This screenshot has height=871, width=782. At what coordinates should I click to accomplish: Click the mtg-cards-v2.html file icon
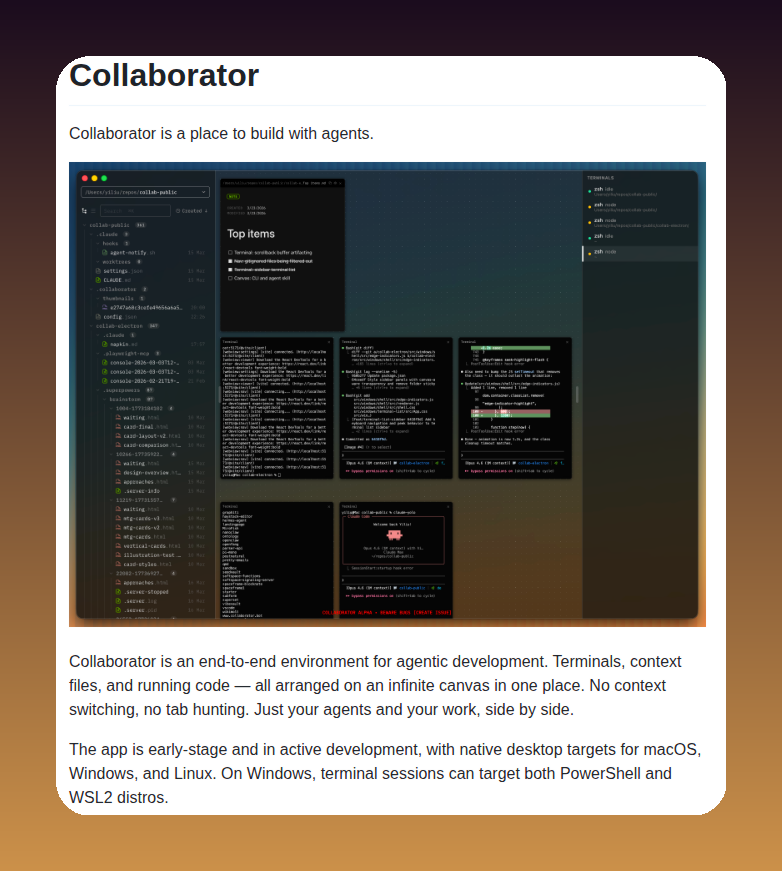pyautogui.click(x=118, y=527)
